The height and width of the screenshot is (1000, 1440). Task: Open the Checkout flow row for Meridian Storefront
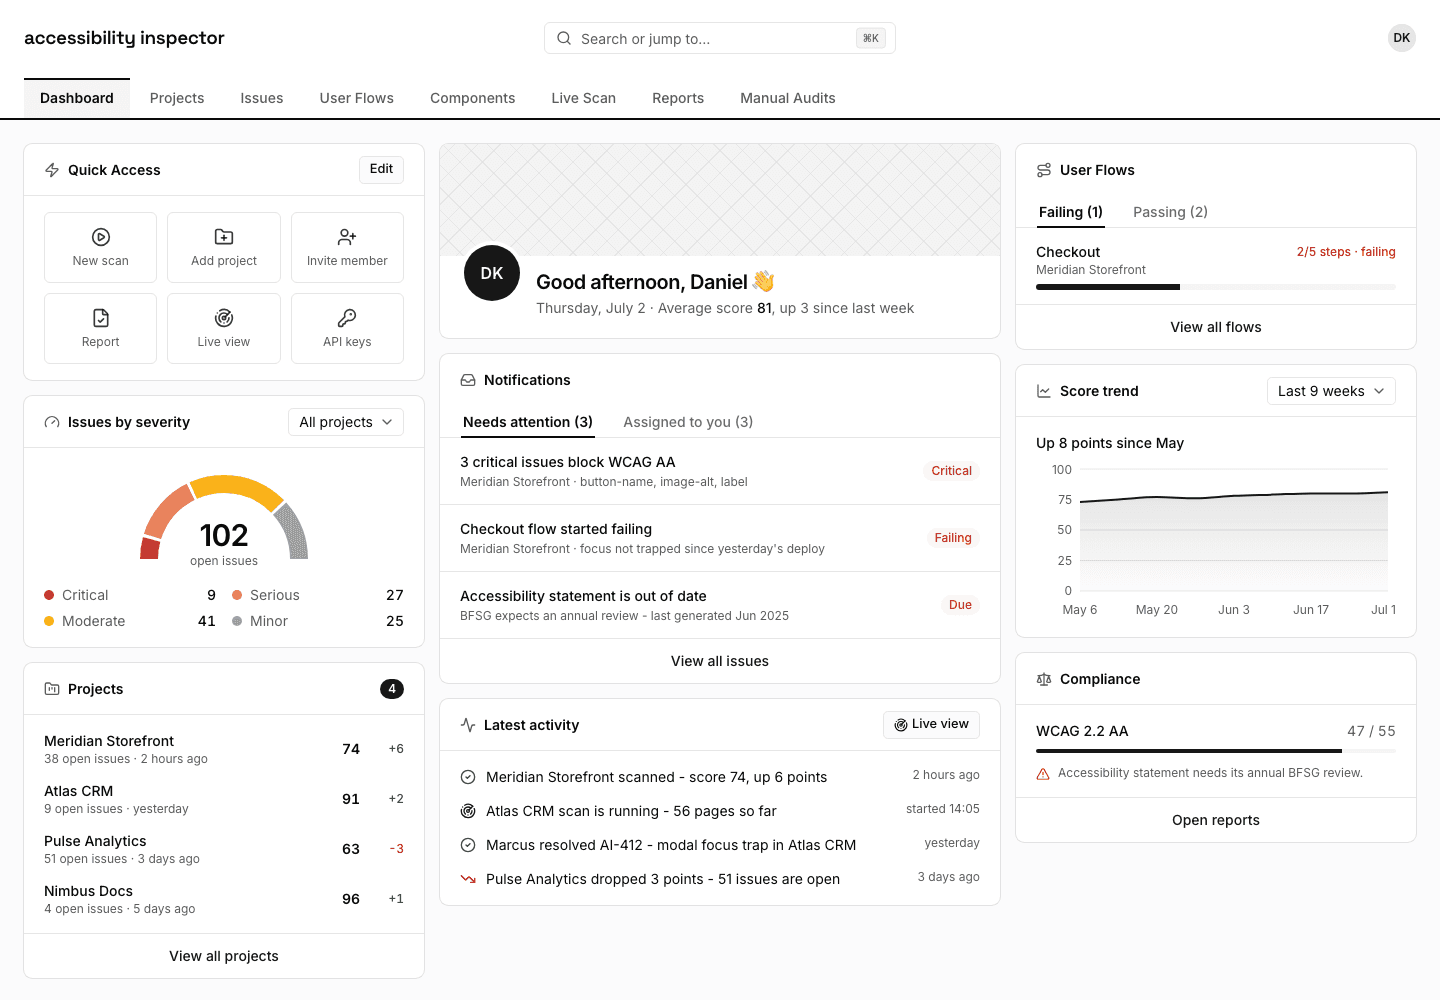point(1216,266)
